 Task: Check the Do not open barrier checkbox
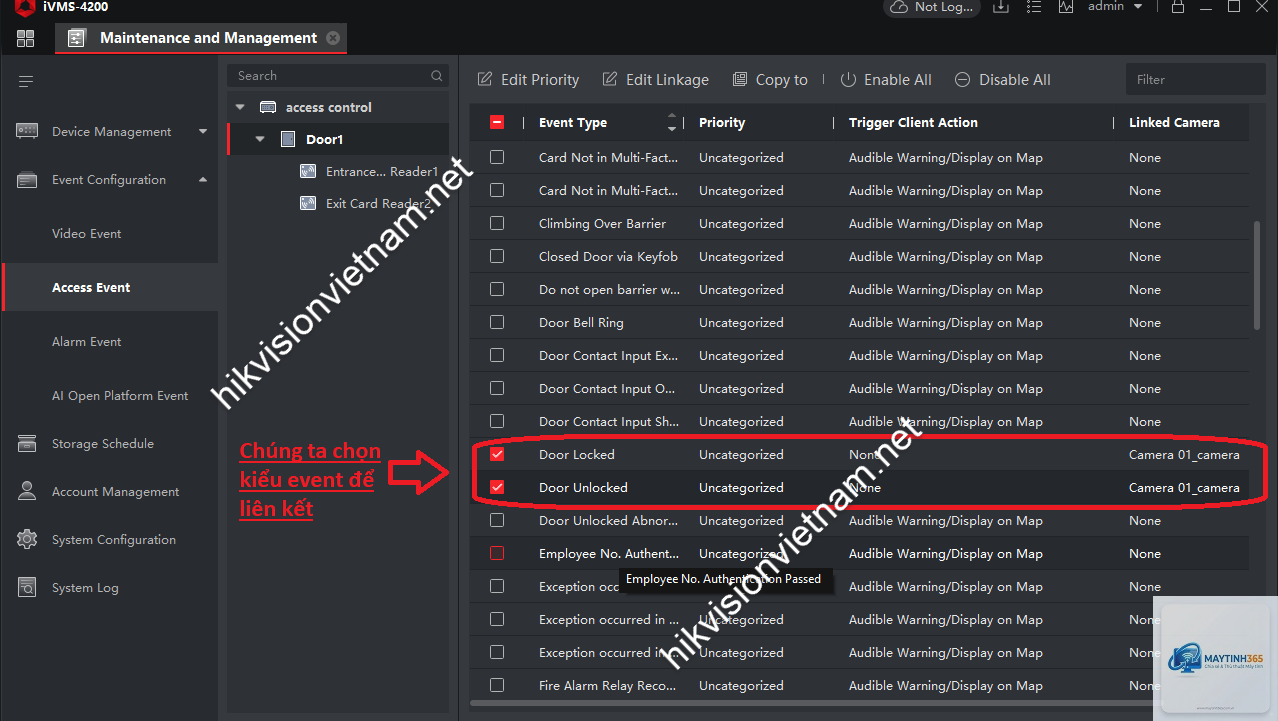pyautogui.click(x=497, y=289)
